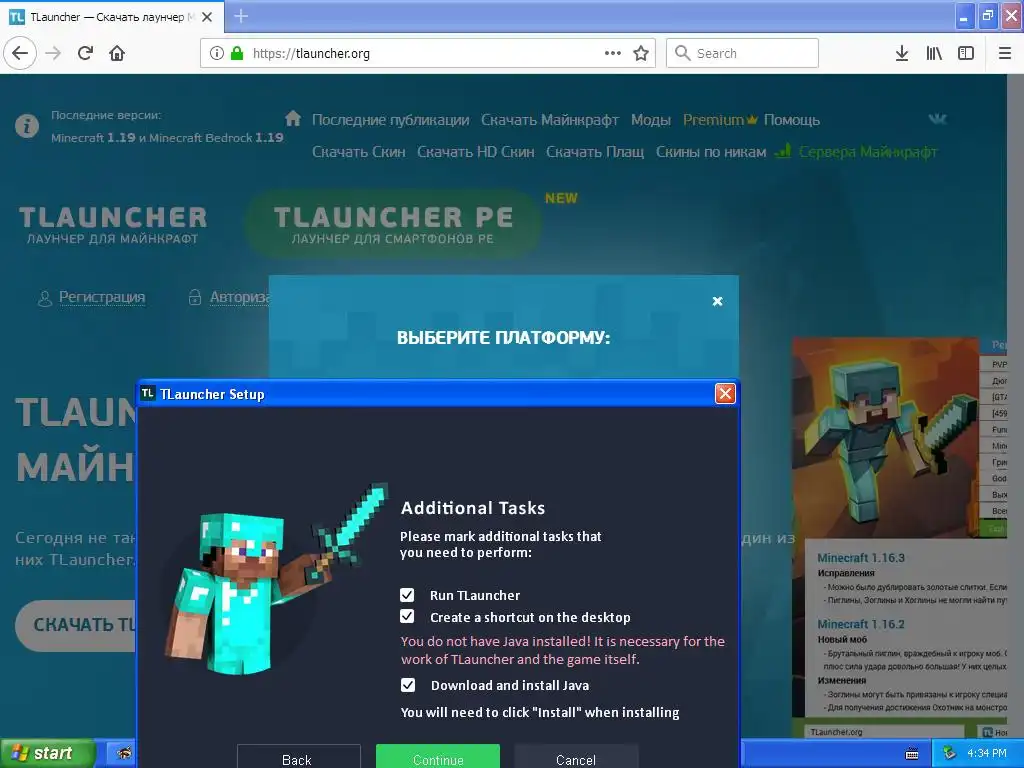
Task: Open the VK social icon
Action: click(937, 119)
